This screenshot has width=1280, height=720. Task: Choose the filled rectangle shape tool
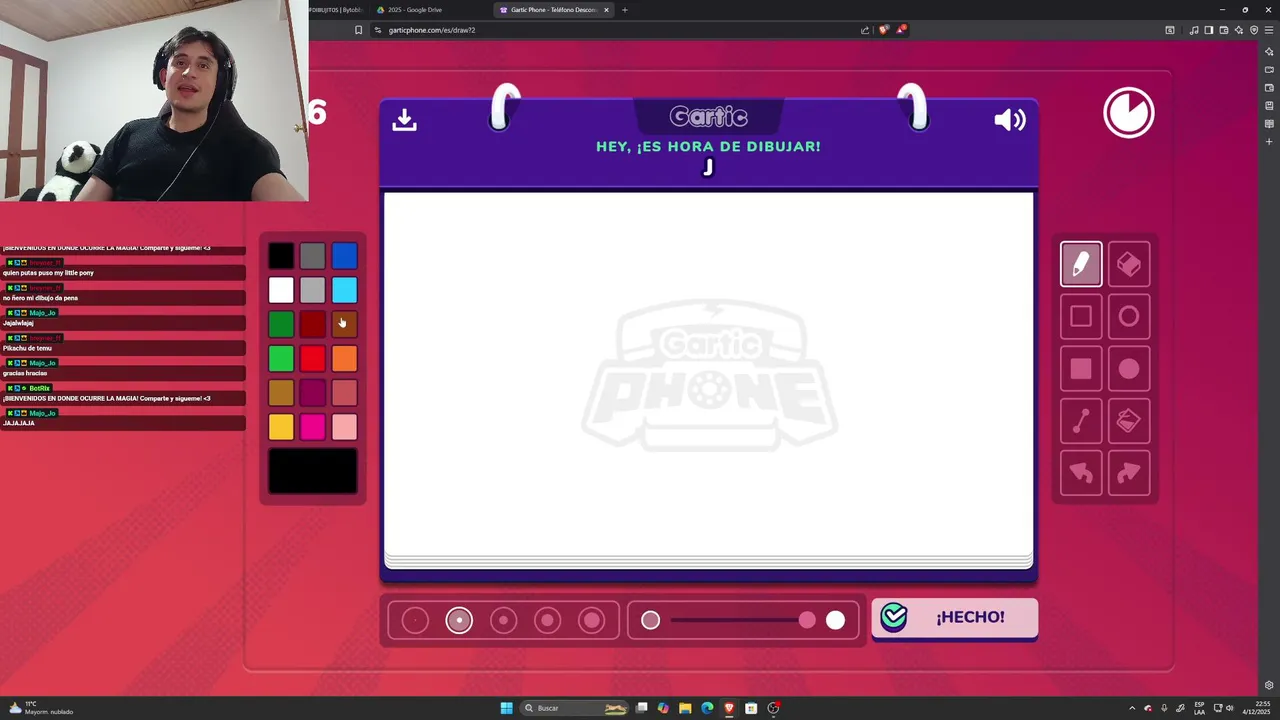(1081, 369)
